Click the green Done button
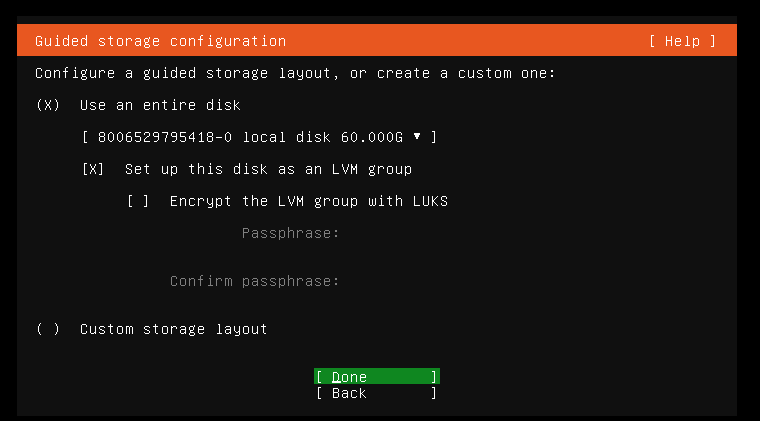760x421 pixels. (x=377, y=376)
